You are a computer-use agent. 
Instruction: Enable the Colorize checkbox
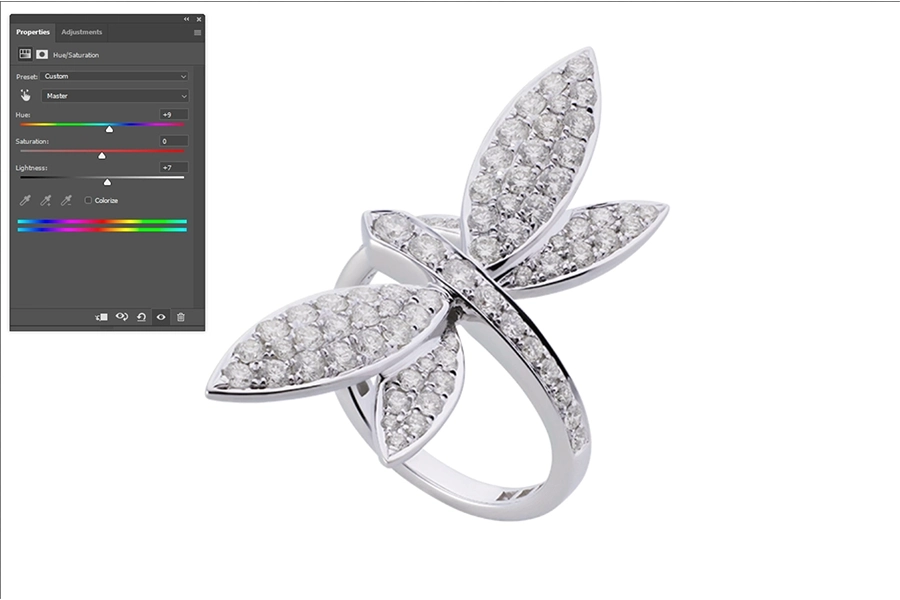[x=88, y=200]
